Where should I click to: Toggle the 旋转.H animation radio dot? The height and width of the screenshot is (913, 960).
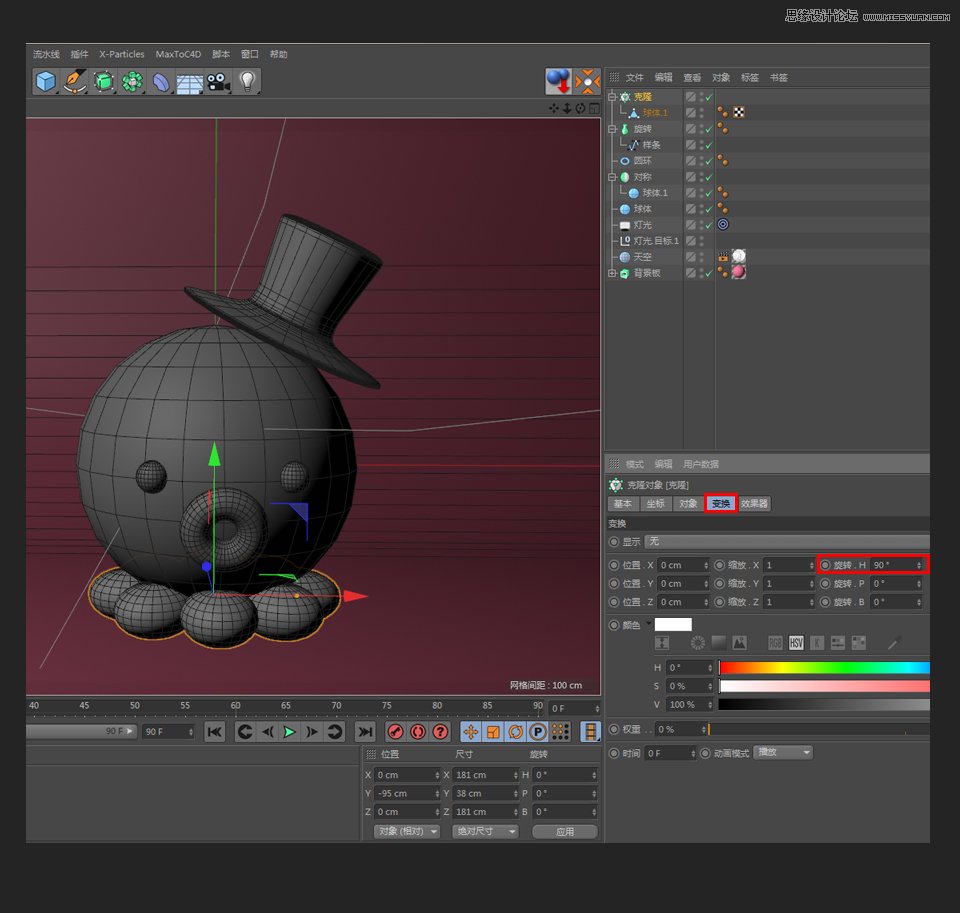(825, 565)
